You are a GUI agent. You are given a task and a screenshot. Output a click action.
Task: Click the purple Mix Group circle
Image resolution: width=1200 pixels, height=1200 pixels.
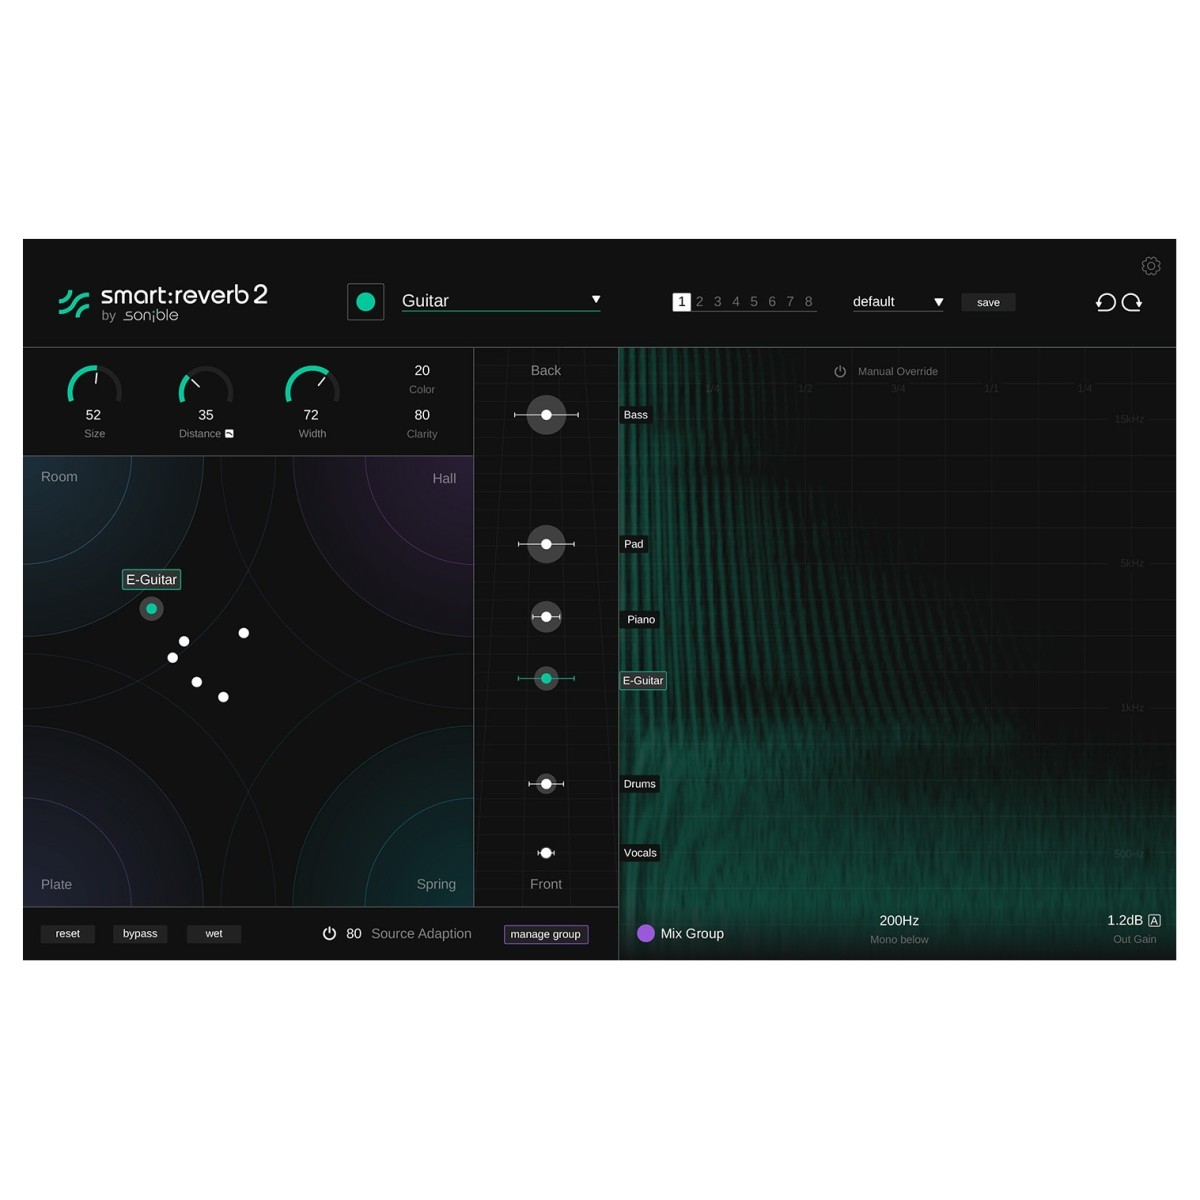[x=646, y=933]
